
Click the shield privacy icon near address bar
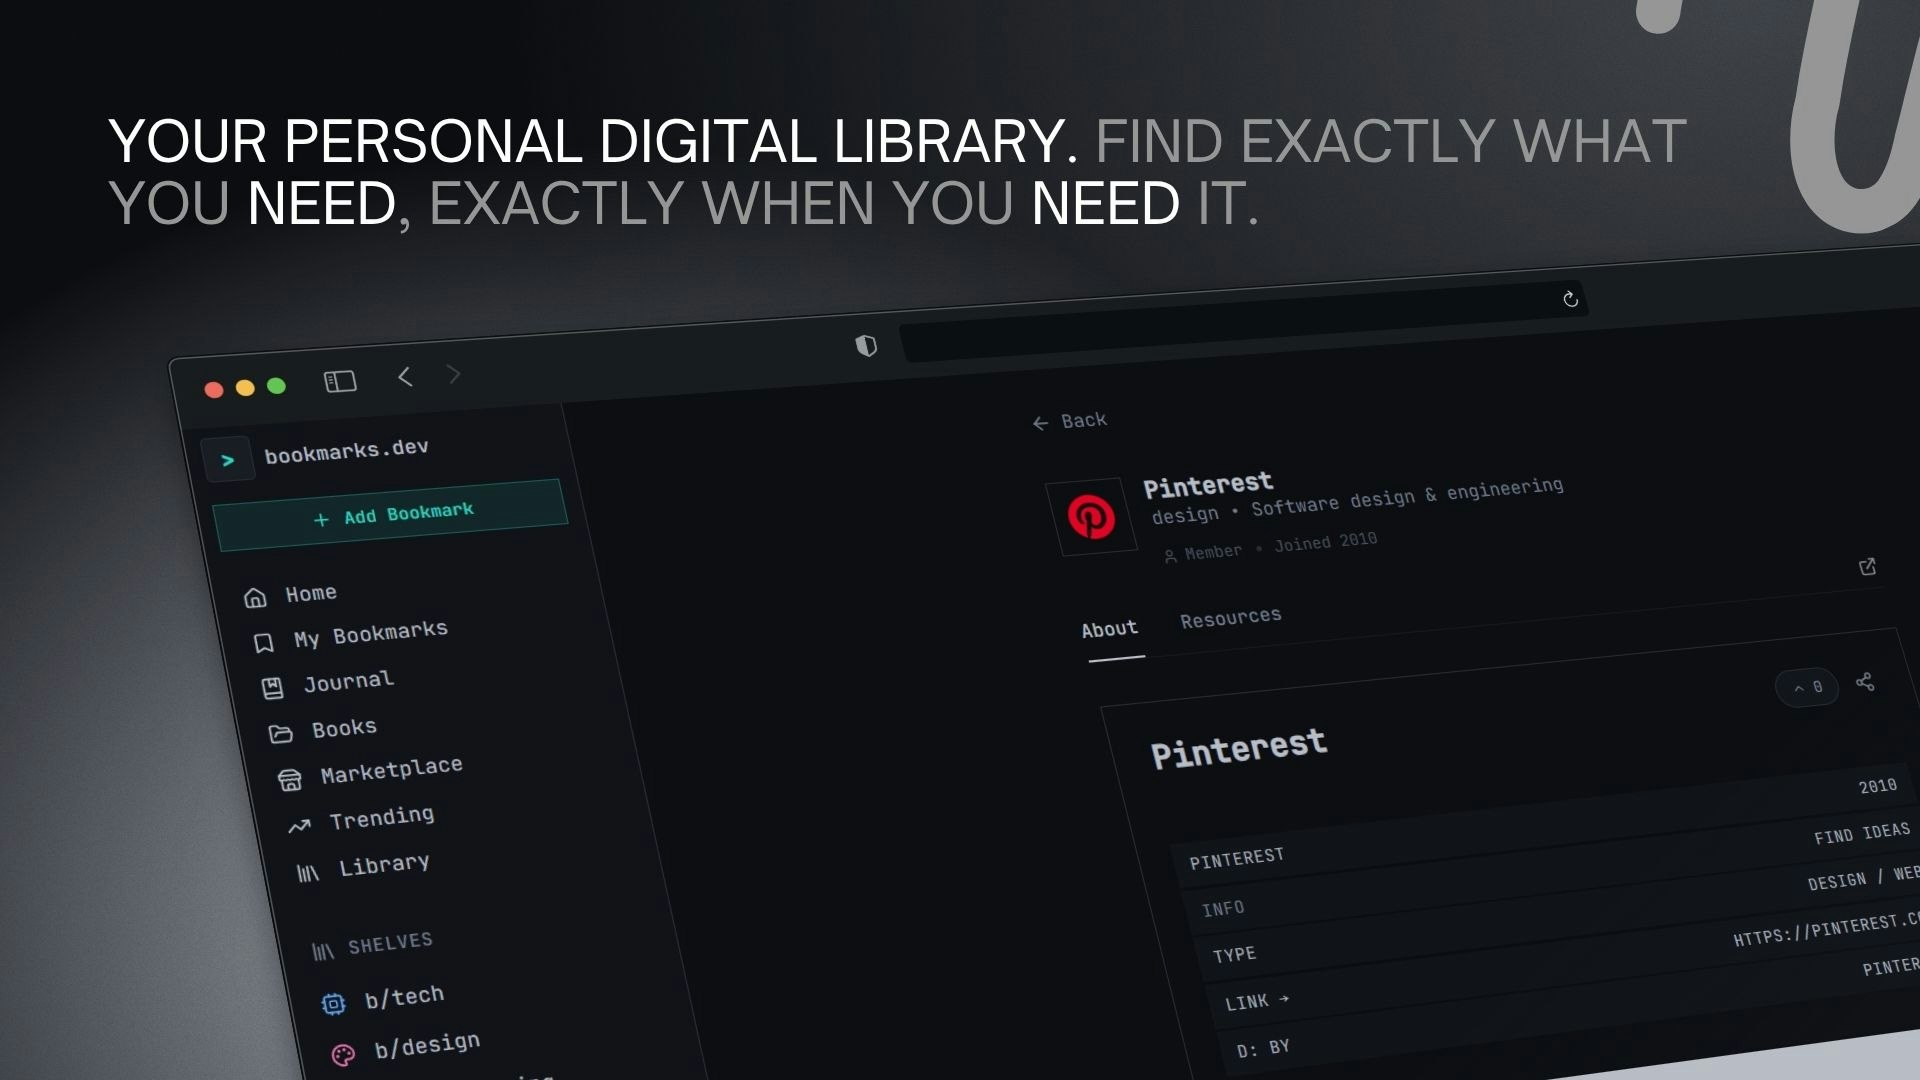(x=866, y=346)
